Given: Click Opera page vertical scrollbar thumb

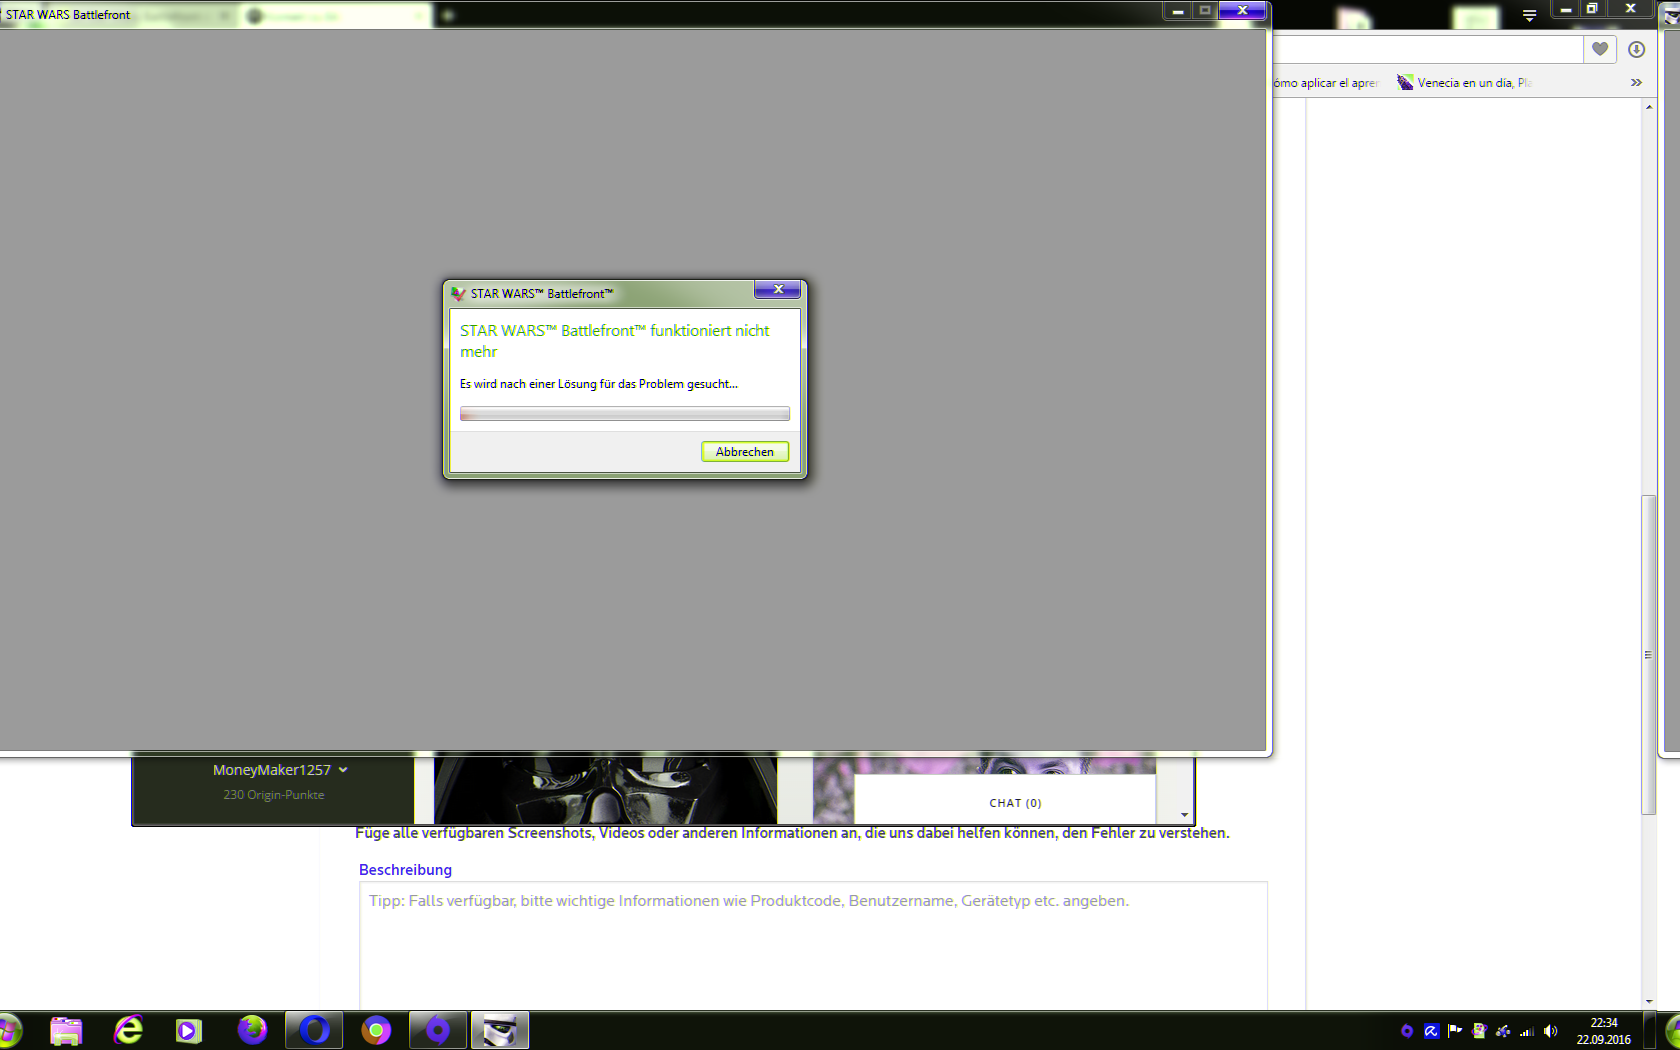Looking at the screenshot, I should point(1648,655).
